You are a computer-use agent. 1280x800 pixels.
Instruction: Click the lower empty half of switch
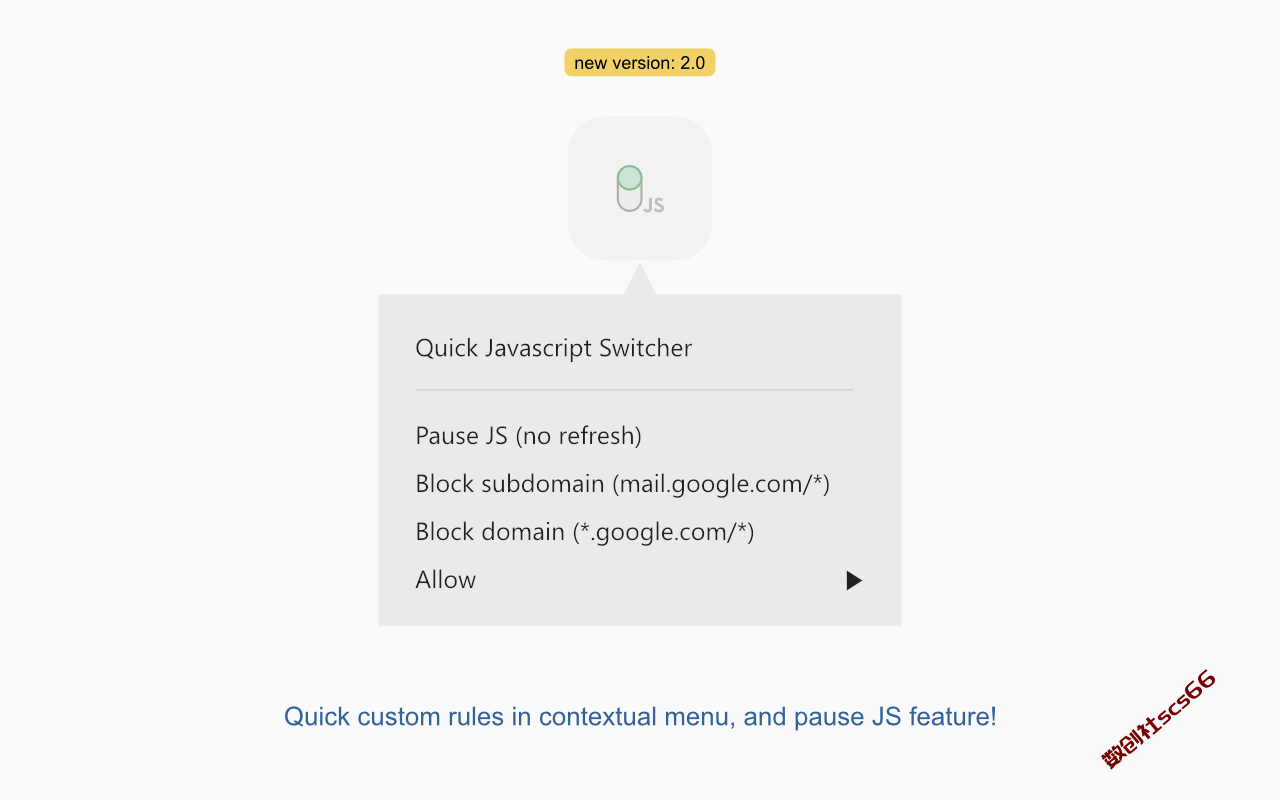point(629,200)
